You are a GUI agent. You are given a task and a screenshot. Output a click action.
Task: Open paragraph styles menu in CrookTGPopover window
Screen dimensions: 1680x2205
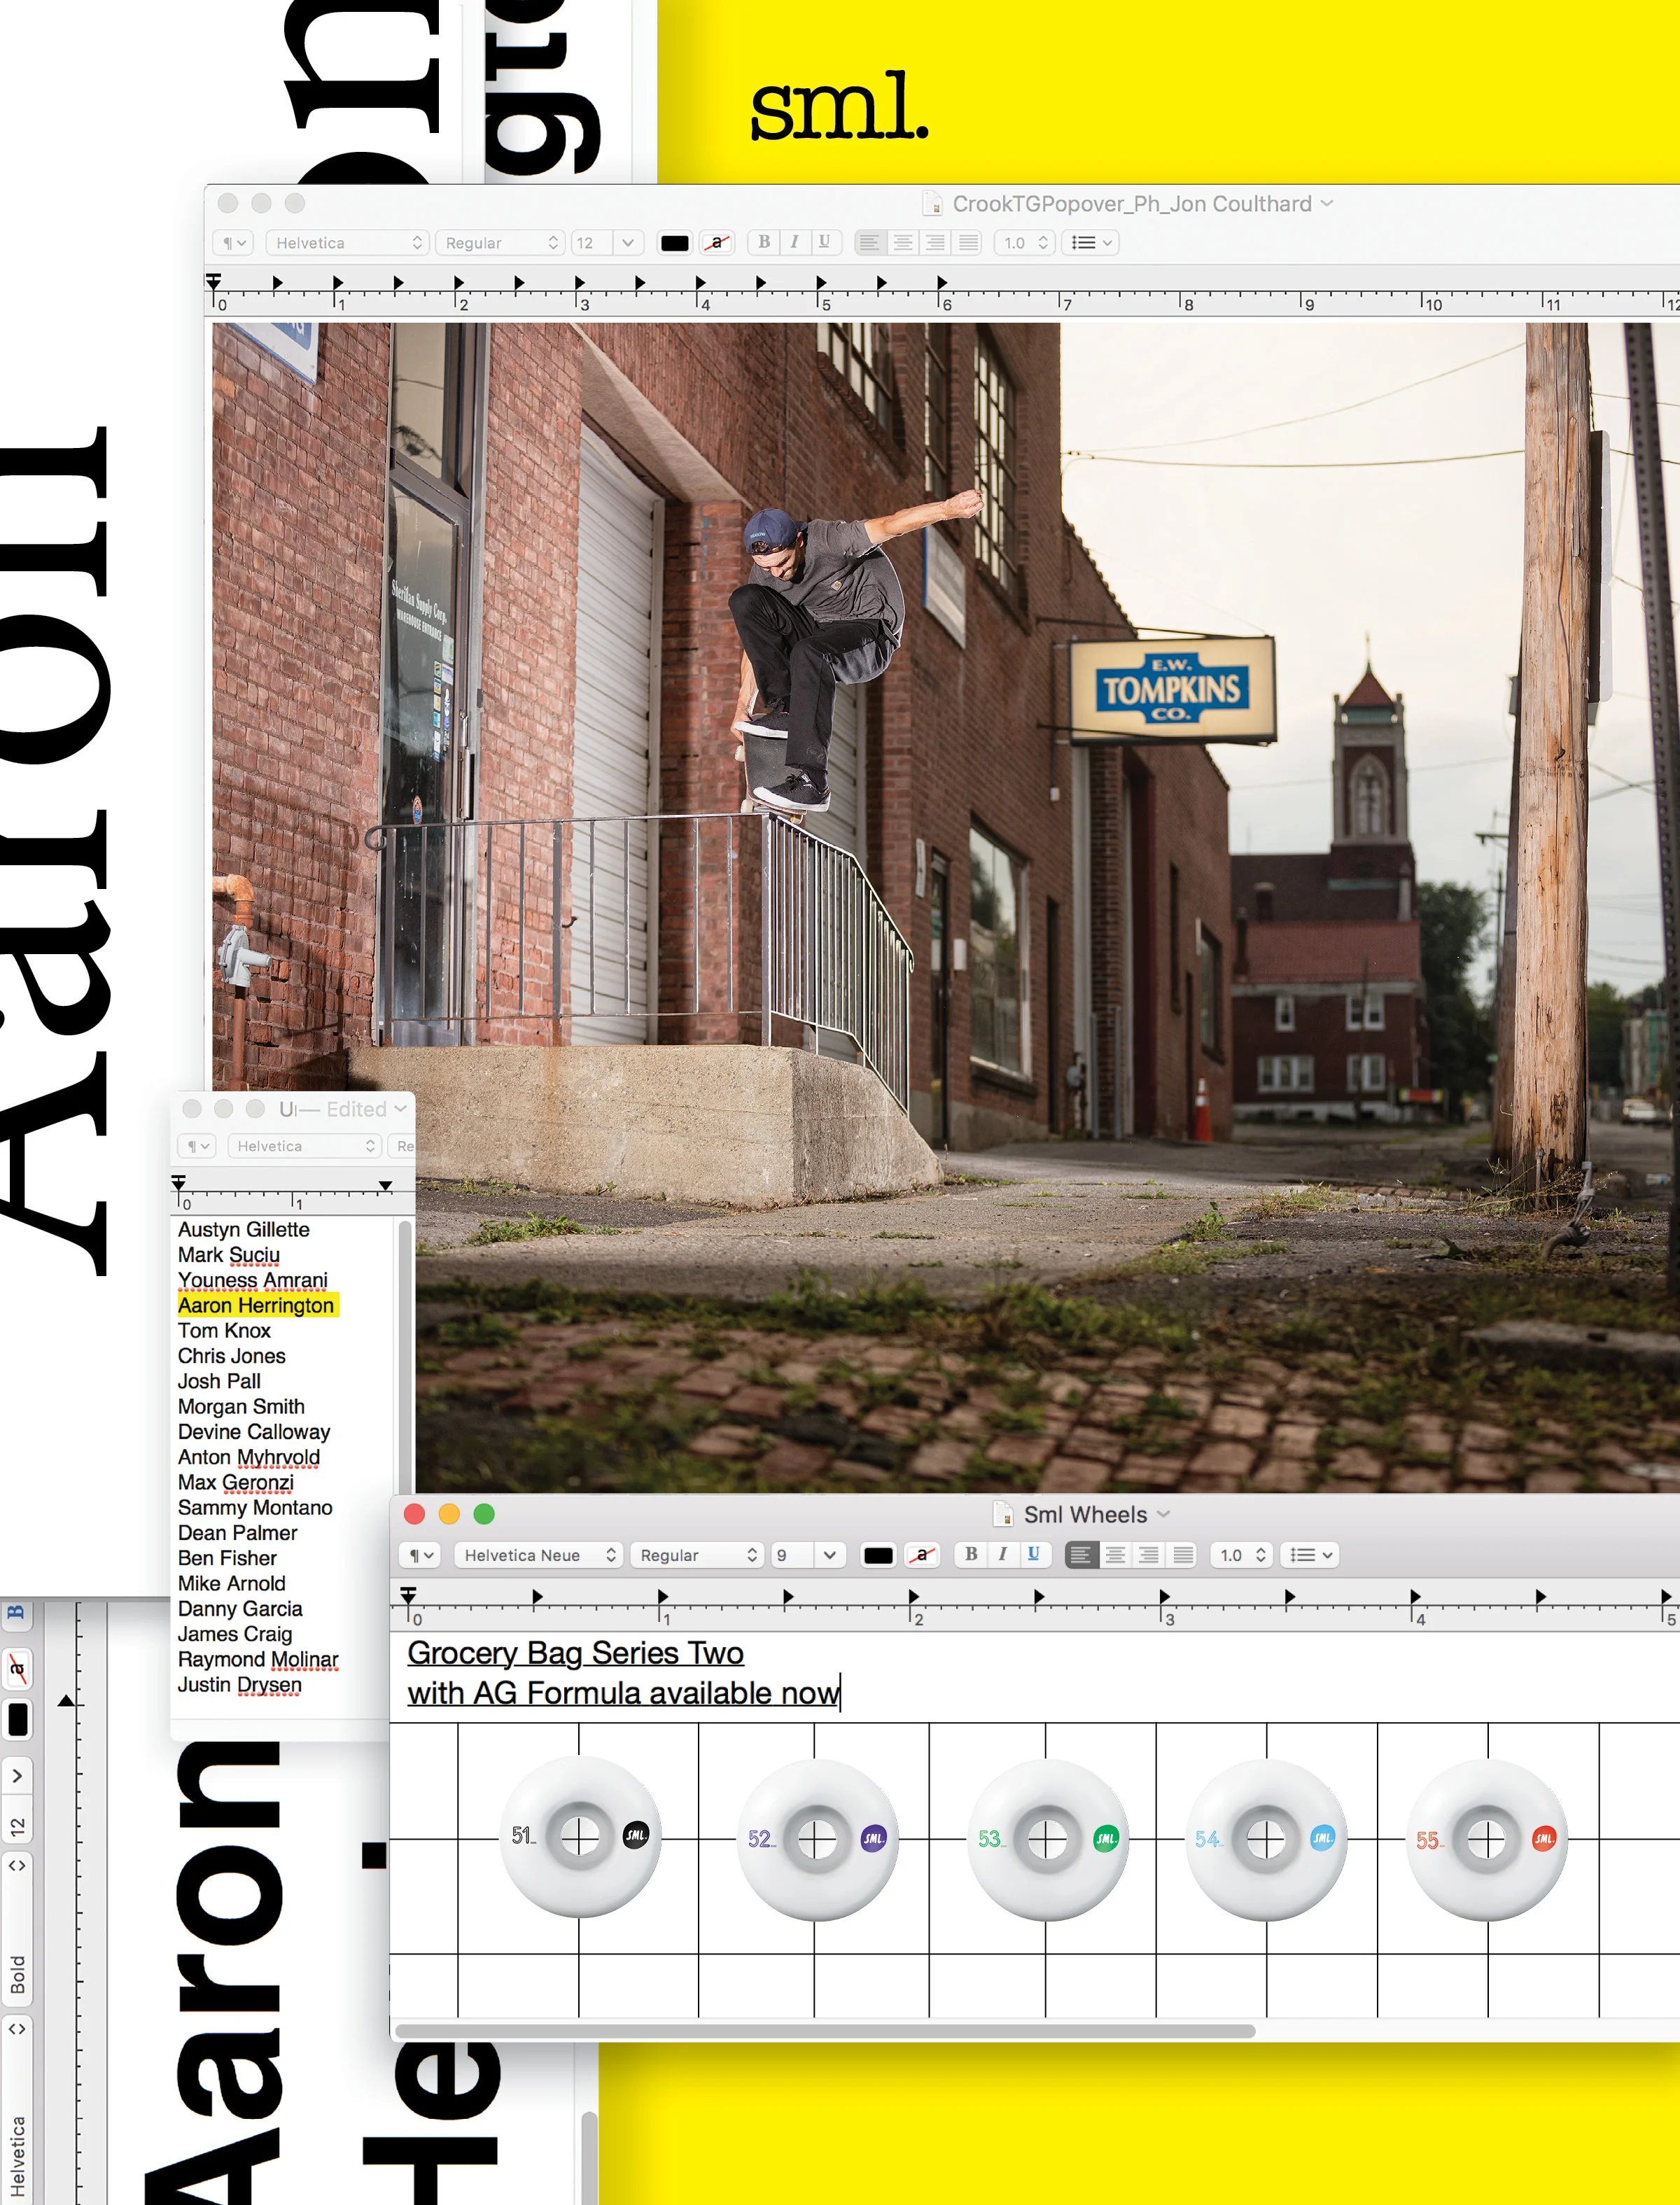coord(233,243)
